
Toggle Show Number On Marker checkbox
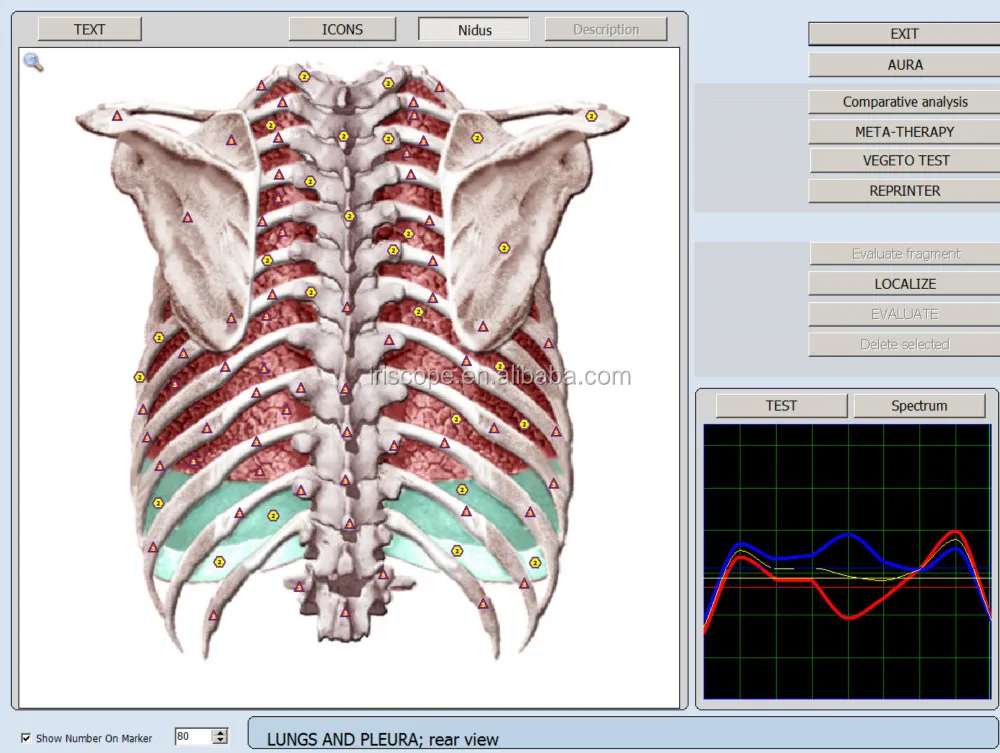point(26,738)
